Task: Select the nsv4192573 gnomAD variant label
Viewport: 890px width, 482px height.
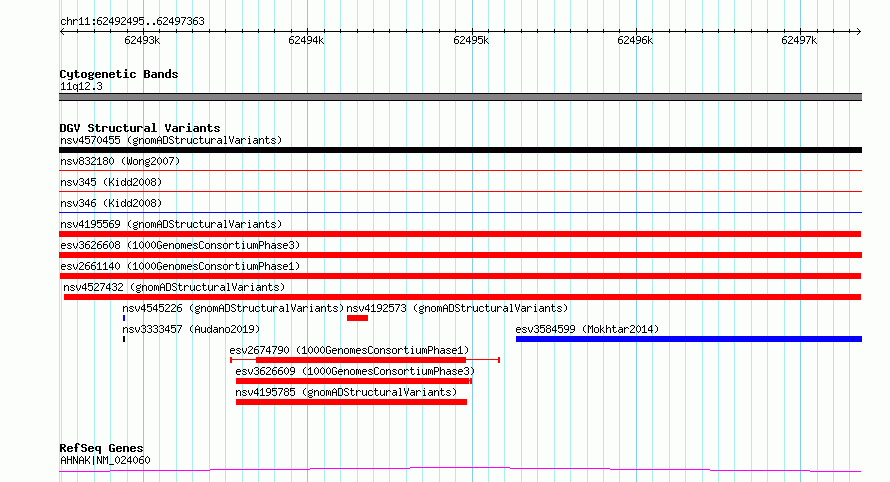Action: pyautogui.click(x=457, y=308)
